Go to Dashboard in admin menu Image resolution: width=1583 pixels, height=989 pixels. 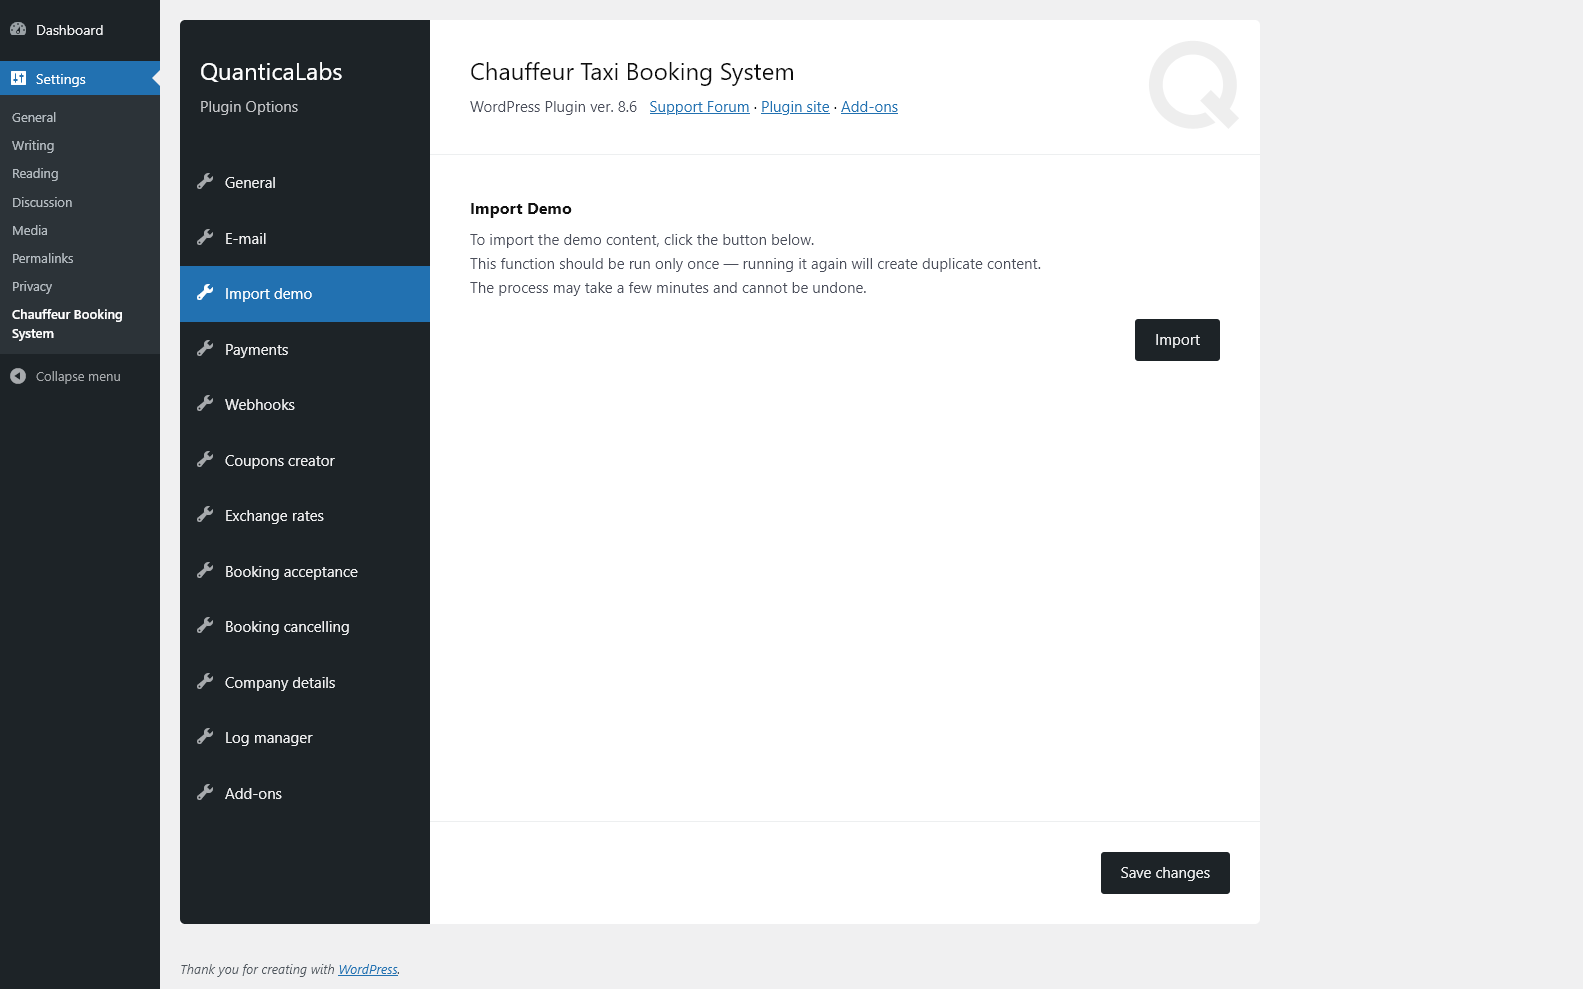coord(80,30)
